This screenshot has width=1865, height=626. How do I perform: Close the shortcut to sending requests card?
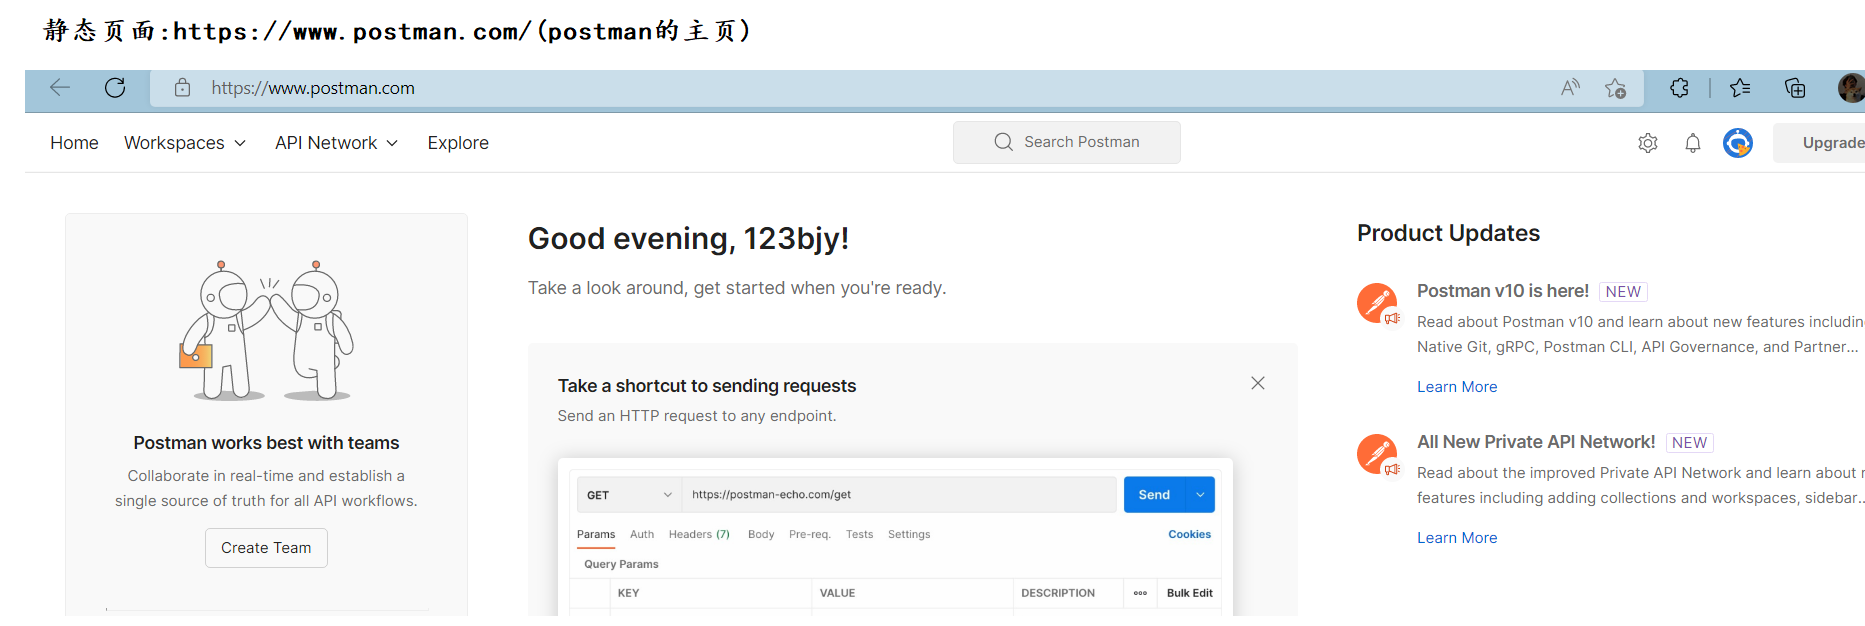(x=1258, y=383)
